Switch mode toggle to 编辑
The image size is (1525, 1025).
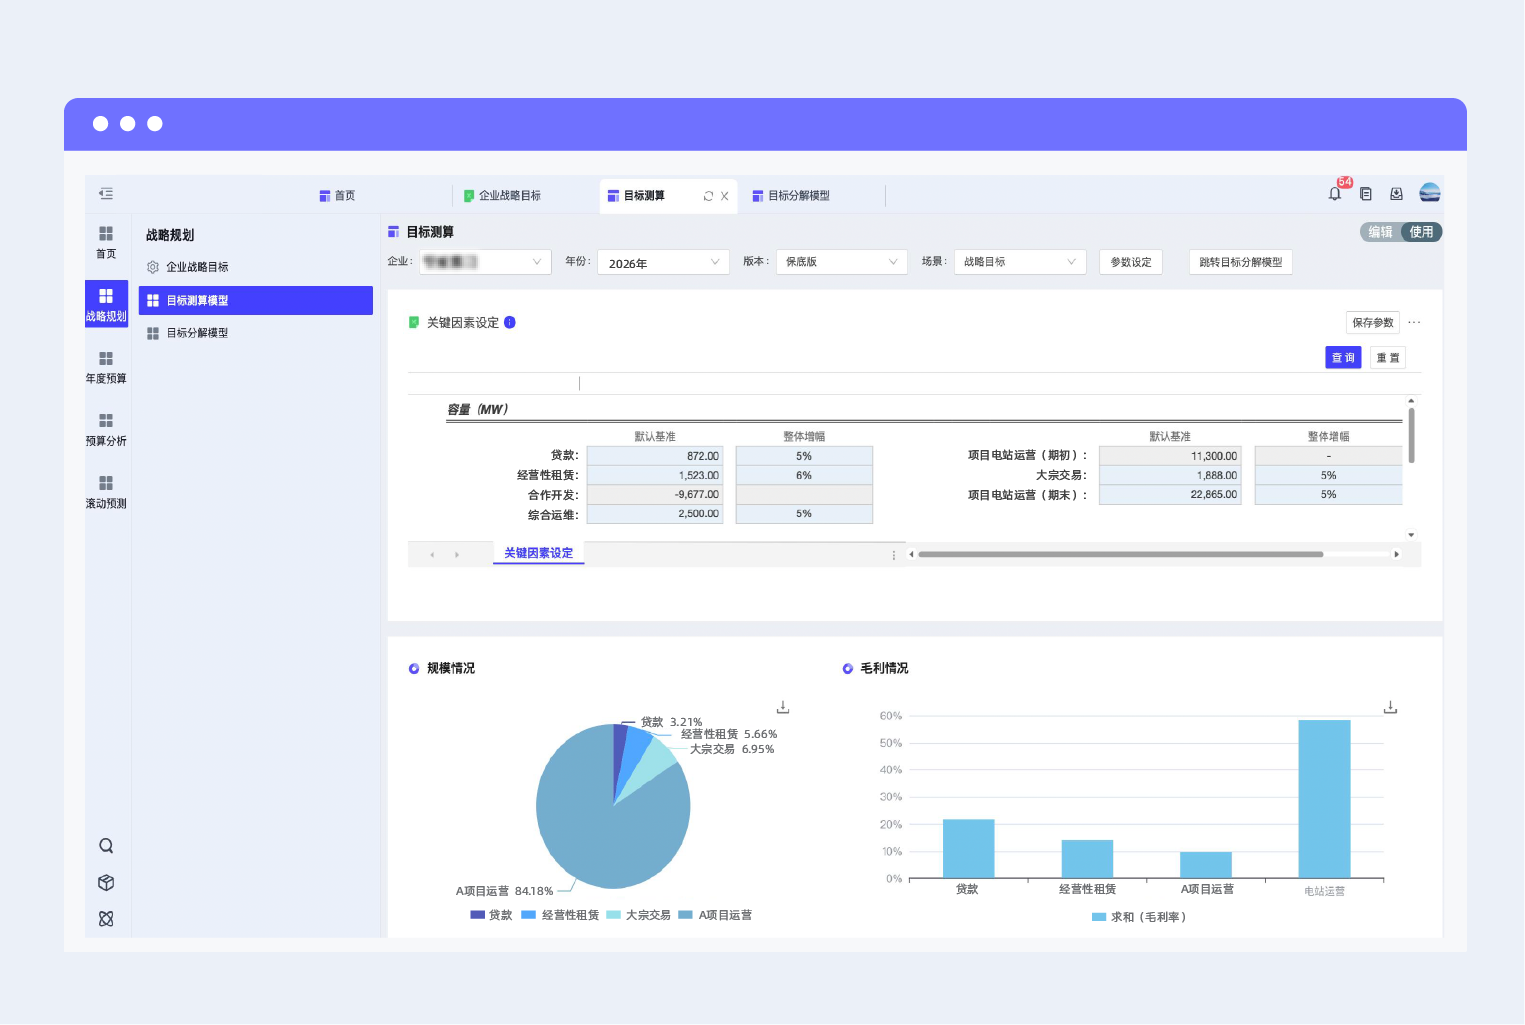click(1380, 232)
